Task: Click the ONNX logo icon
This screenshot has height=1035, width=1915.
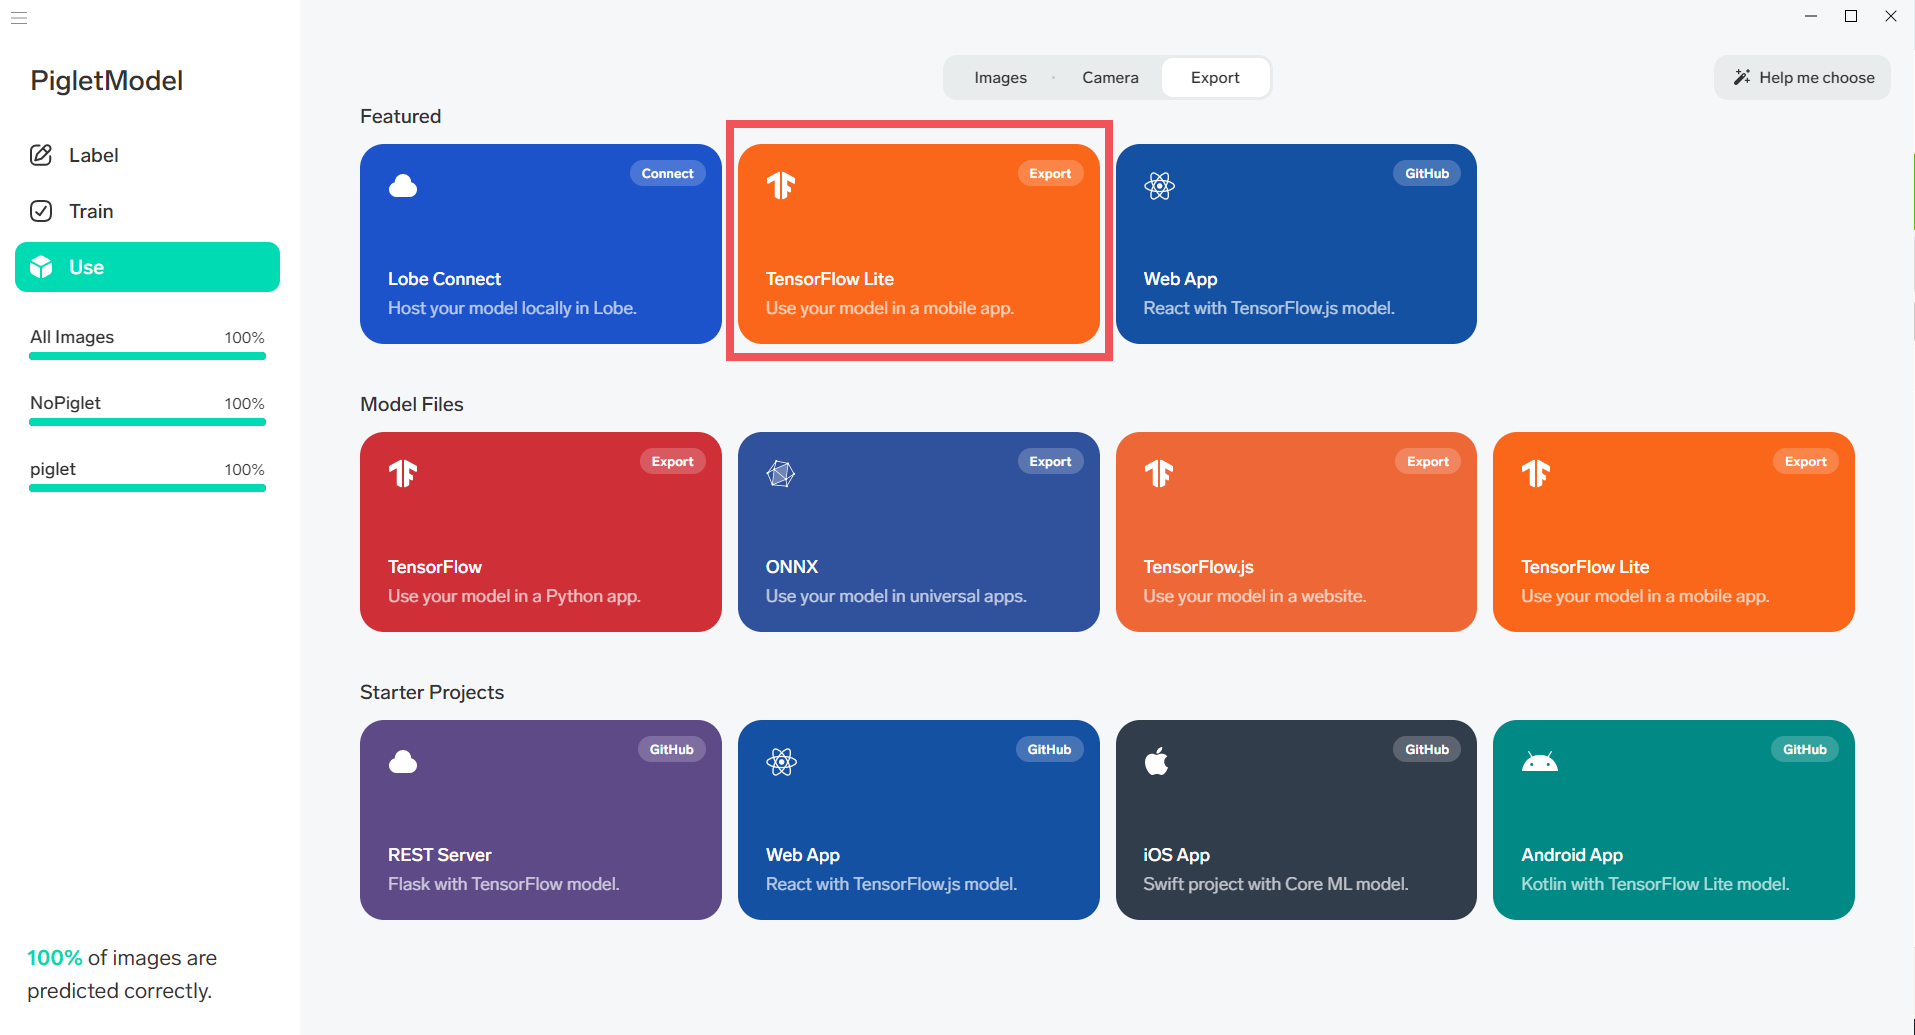Action: coord(781,474)
